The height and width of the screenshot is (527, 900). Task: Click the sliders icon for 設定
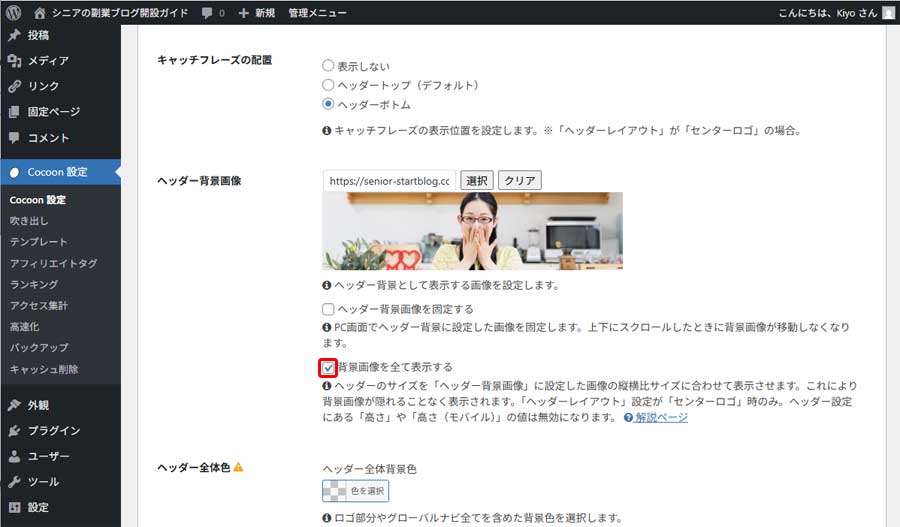(x=14, y=507)
